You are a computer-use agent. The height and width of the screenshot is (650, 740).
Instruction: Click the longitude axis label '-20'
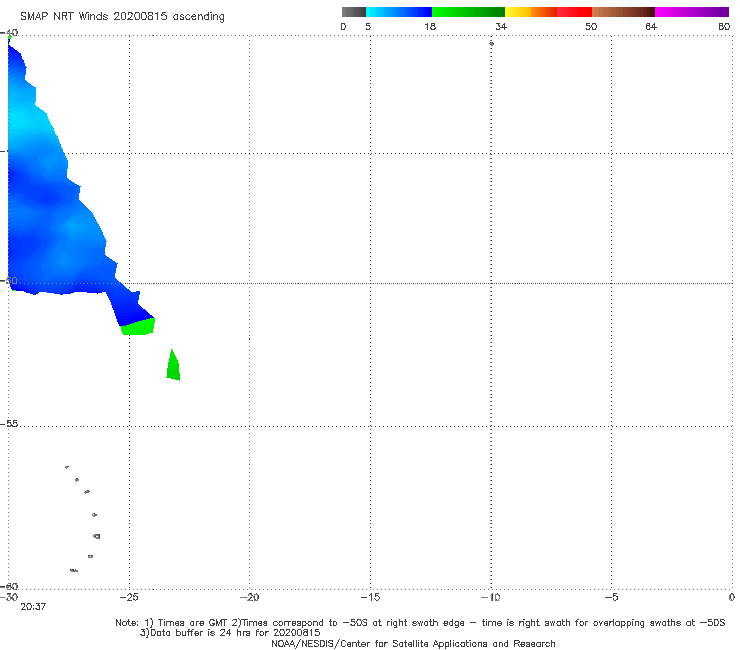249,598
